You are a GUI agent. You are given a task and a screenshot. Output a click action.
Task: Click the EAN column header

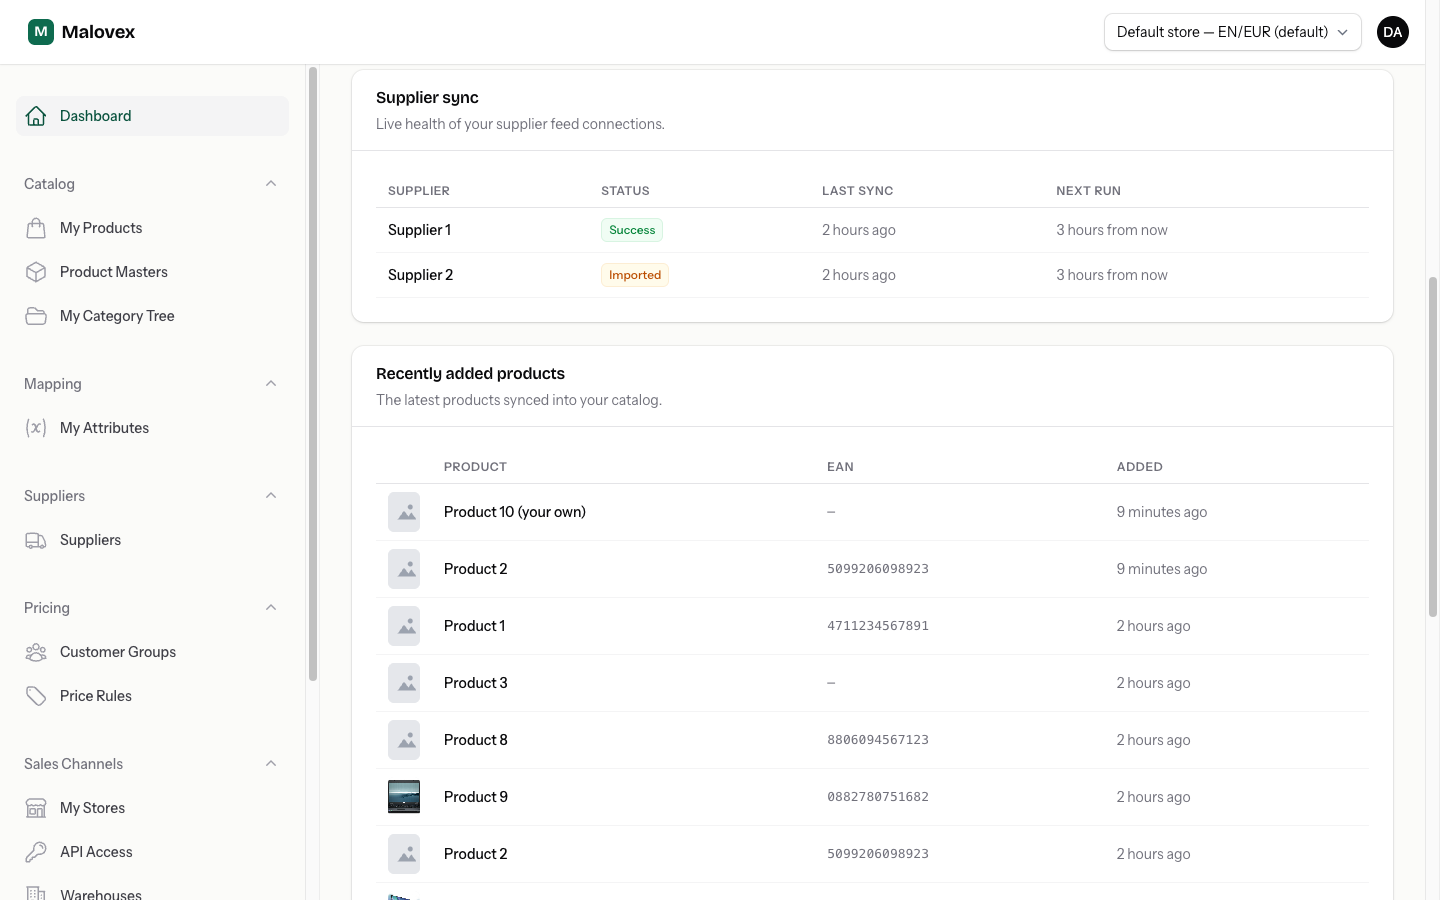[840, 467]
